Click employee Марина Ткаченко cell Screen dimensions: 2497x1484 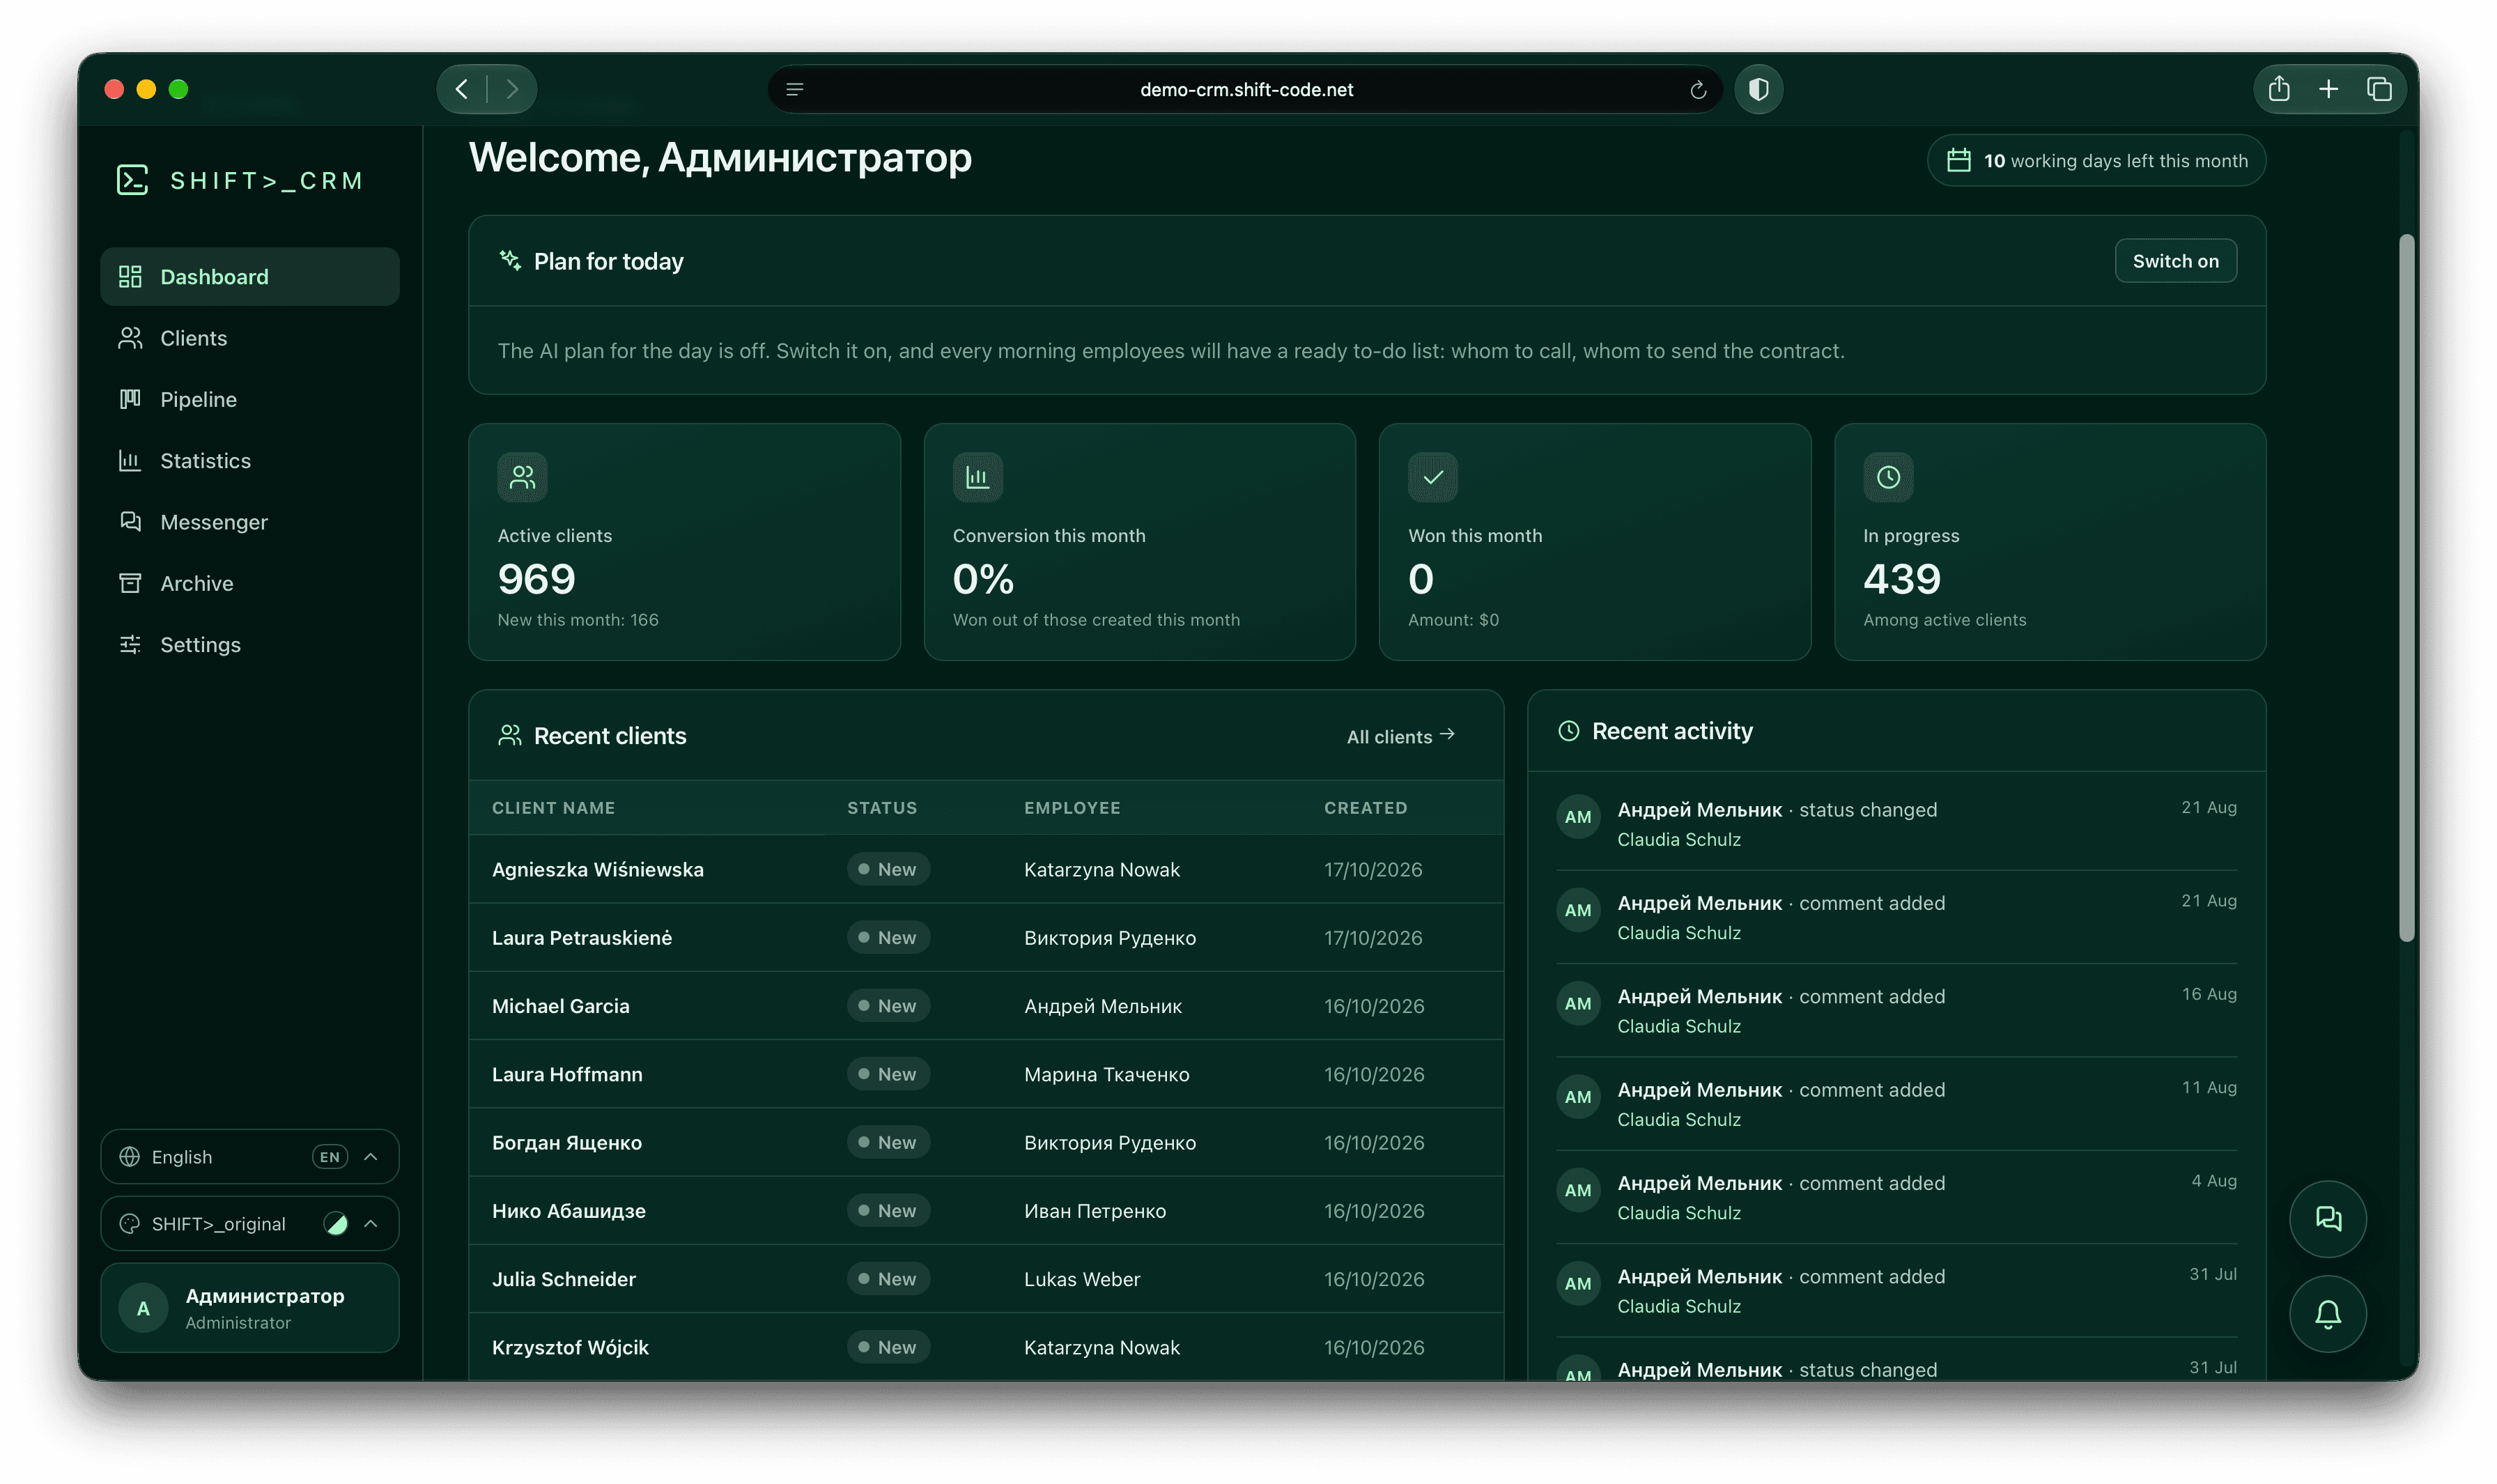[1106, 1074]
